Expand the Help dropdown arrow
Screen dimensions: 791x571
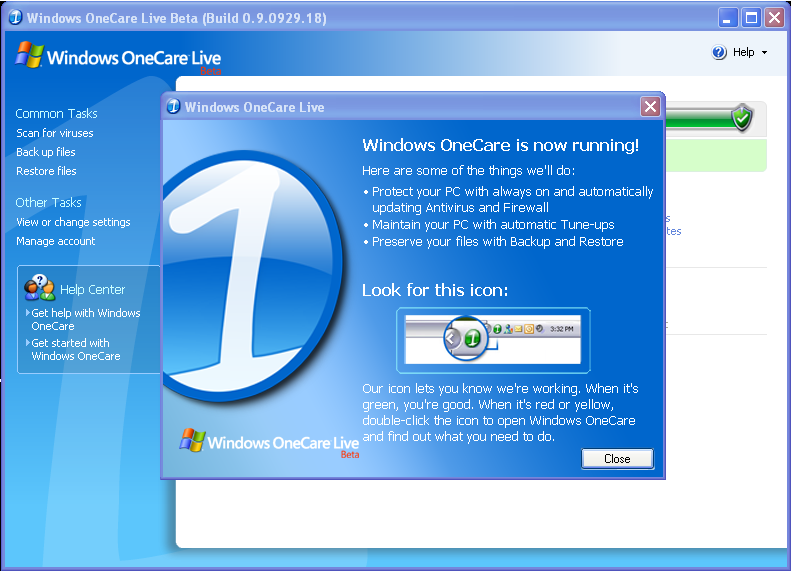click(x=764, y=52)
